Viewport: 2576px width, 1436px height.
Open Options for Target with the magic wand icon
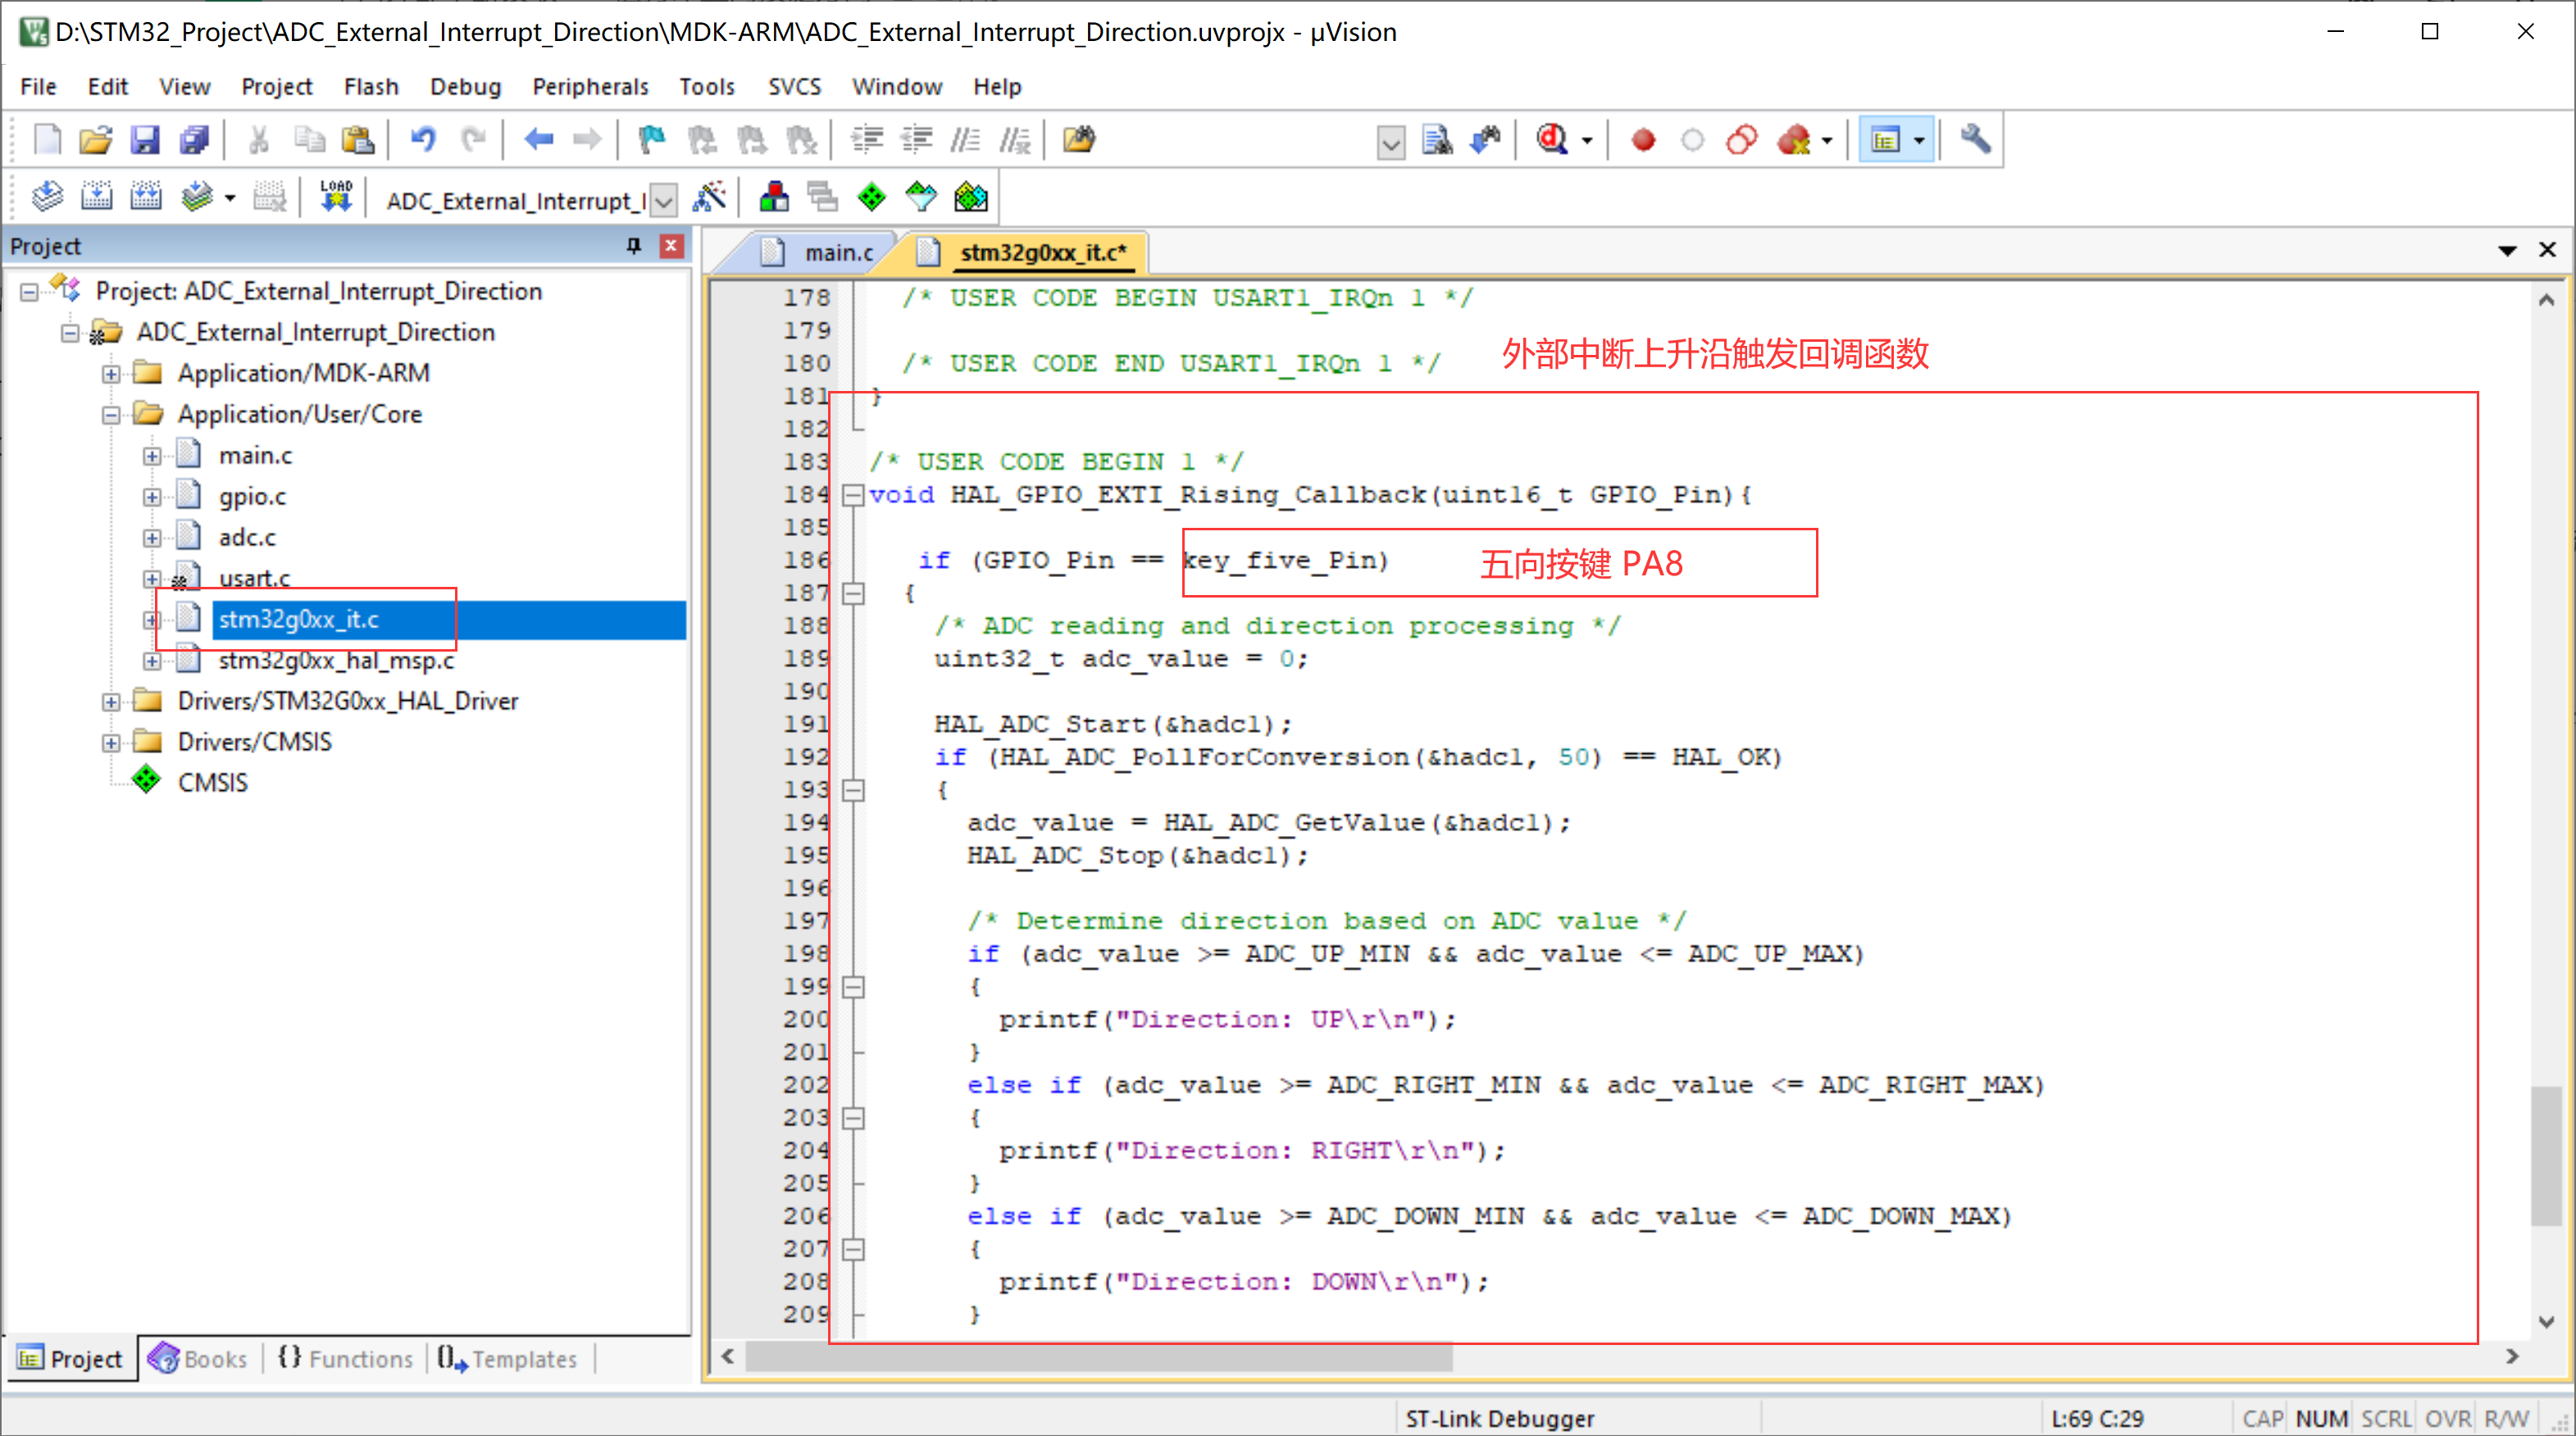[709, 197]
